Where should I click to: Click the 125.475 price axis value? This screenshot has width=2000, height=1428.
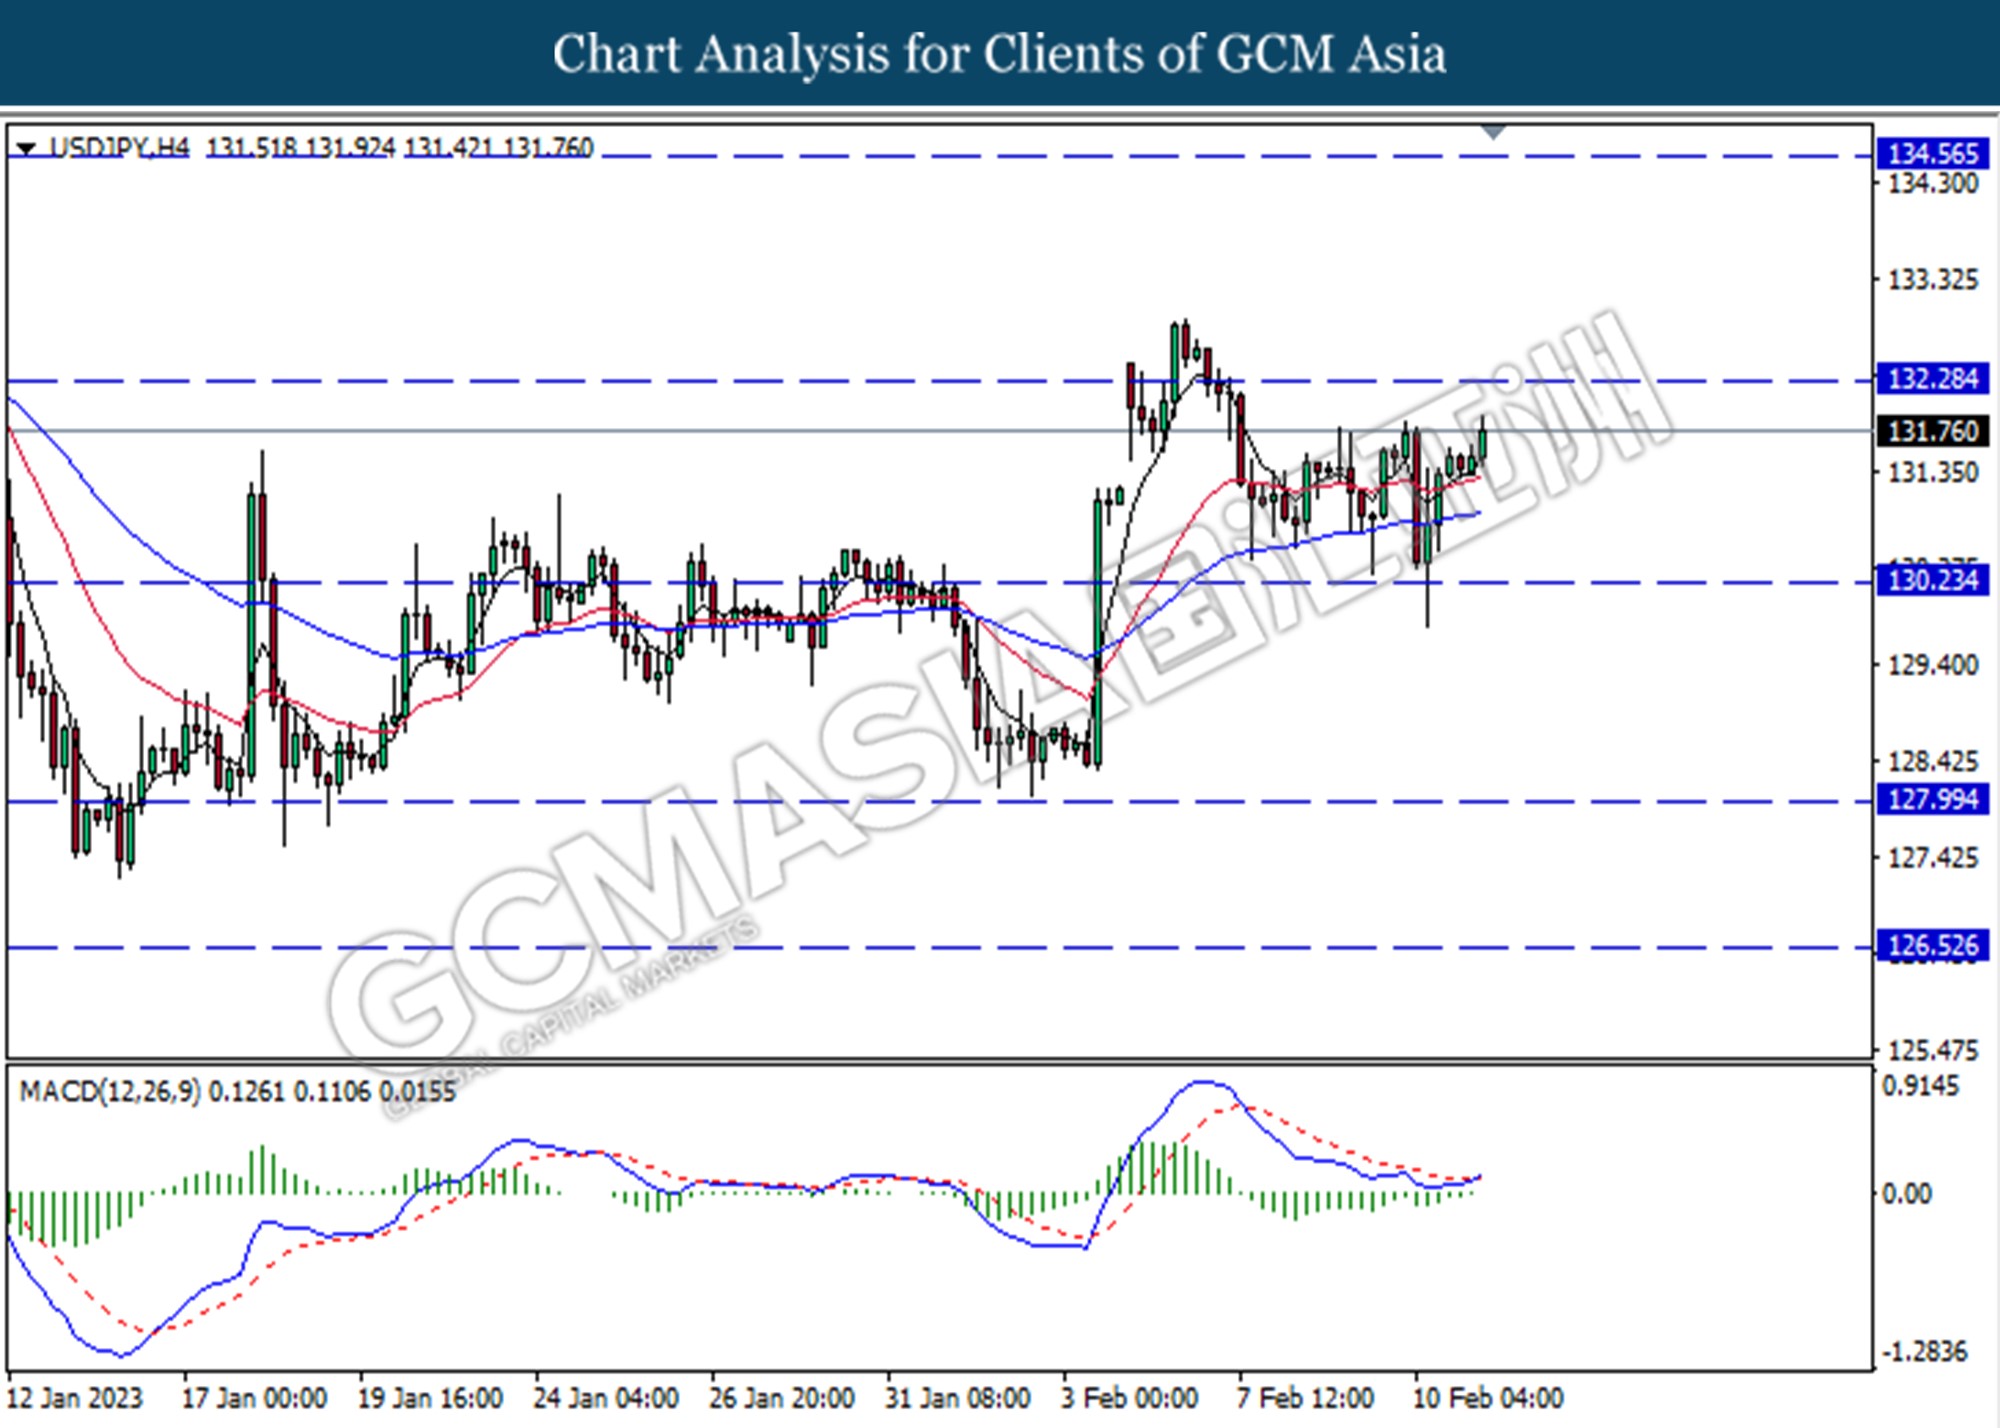pyautogui.click(x=1932, y=1051)
